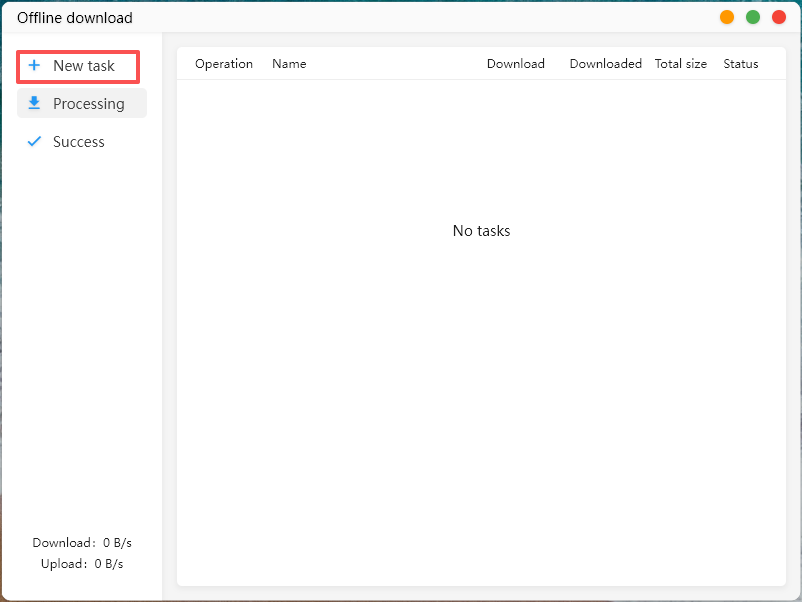Open the Processing tasks list
The width and height of the screenshot is (802, 602).
click(x=82, y=103)
